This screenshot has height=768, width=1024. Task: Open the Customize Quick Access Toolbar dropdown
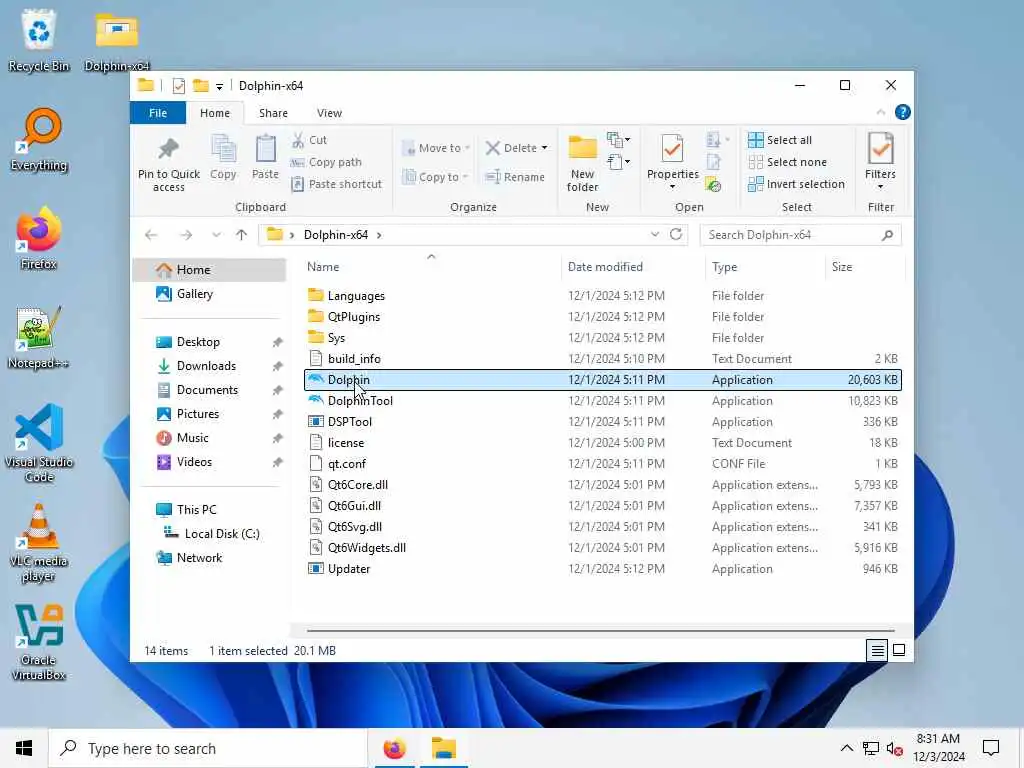[x=219, y=86]
